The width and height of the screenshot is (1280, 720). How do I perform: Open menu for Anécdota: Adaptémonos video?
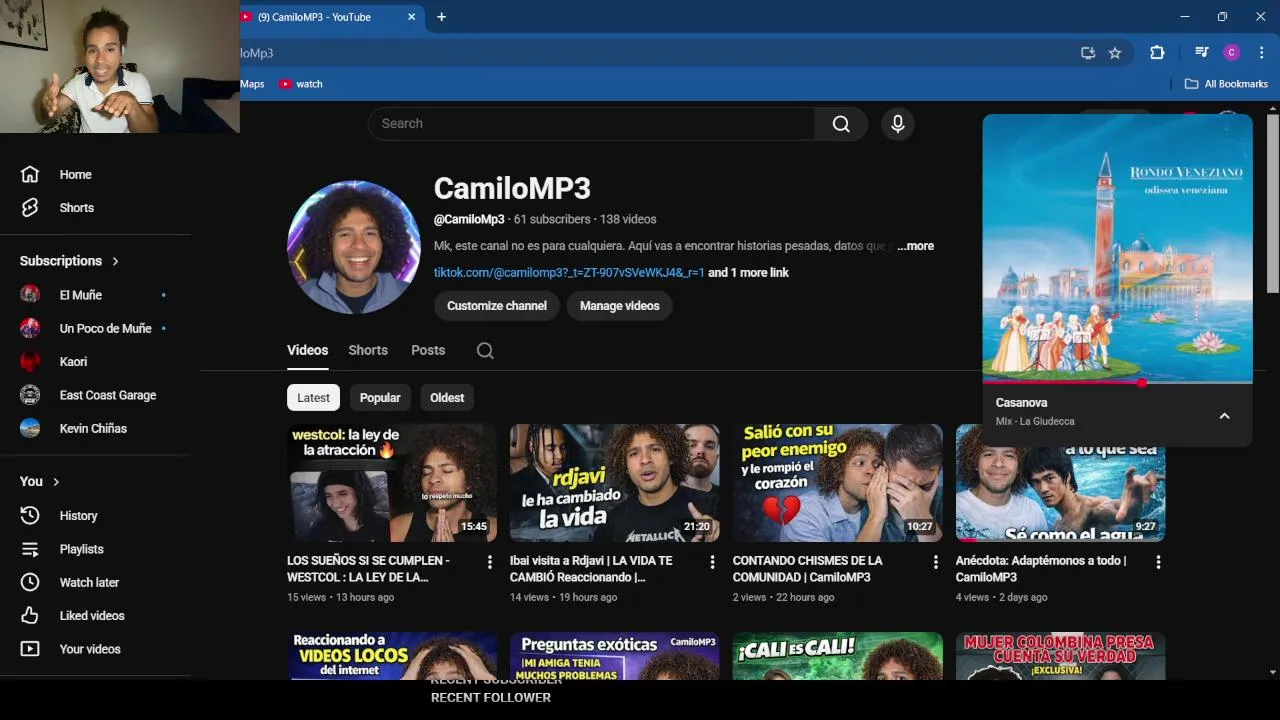click(1158, 563)
